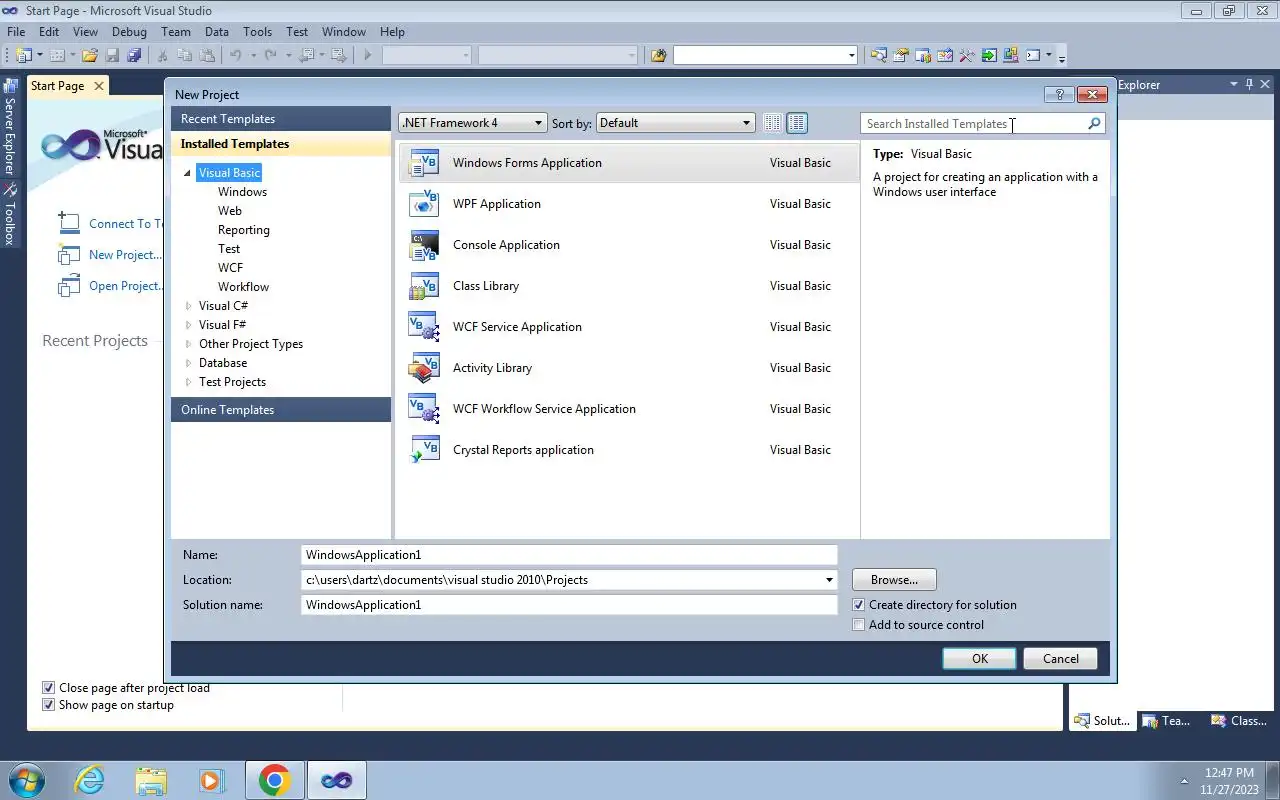
Task: Switch to the Recent Templates section
Action: (x=281, y=119)
